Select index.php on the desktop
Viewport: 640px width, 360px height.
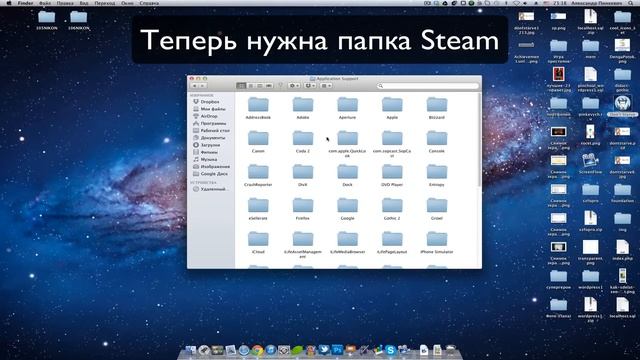click(x=622, y=251)
